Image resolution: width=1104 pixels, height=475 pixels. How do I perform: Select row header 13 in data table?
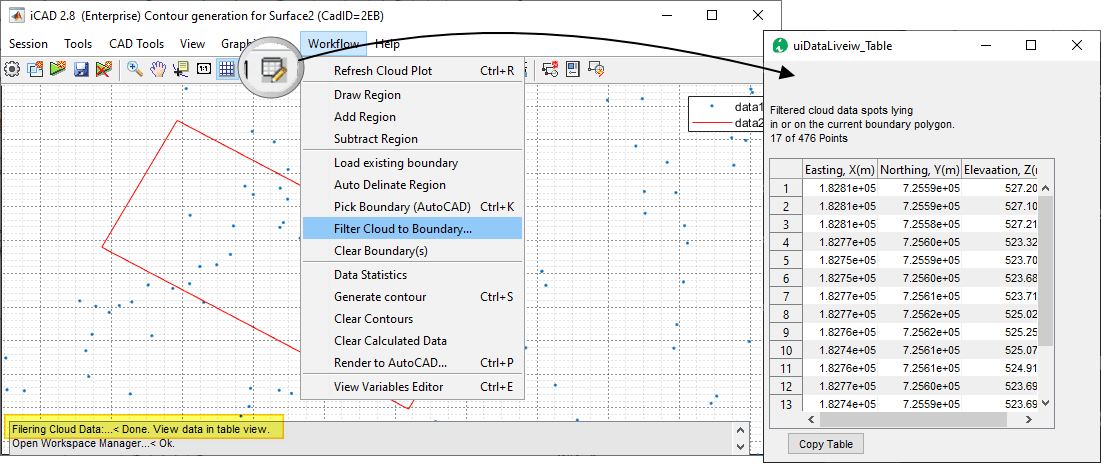[786, 404]
